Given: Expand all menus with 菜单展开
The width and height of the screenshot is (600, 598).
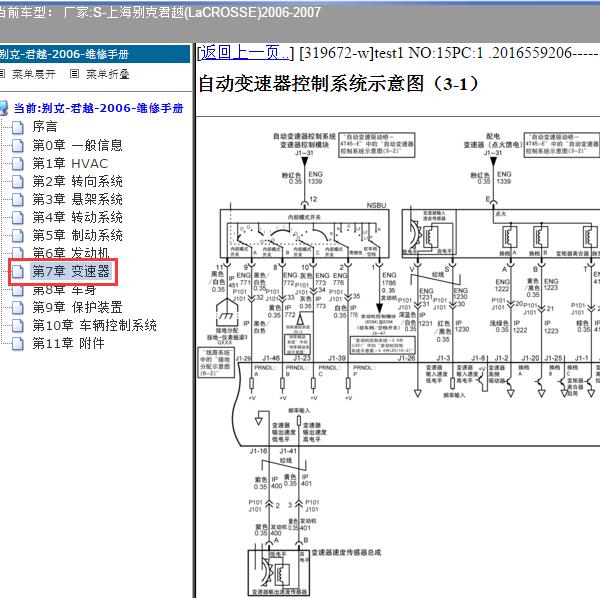Looking at the screenshot, I should pos(33,74).
